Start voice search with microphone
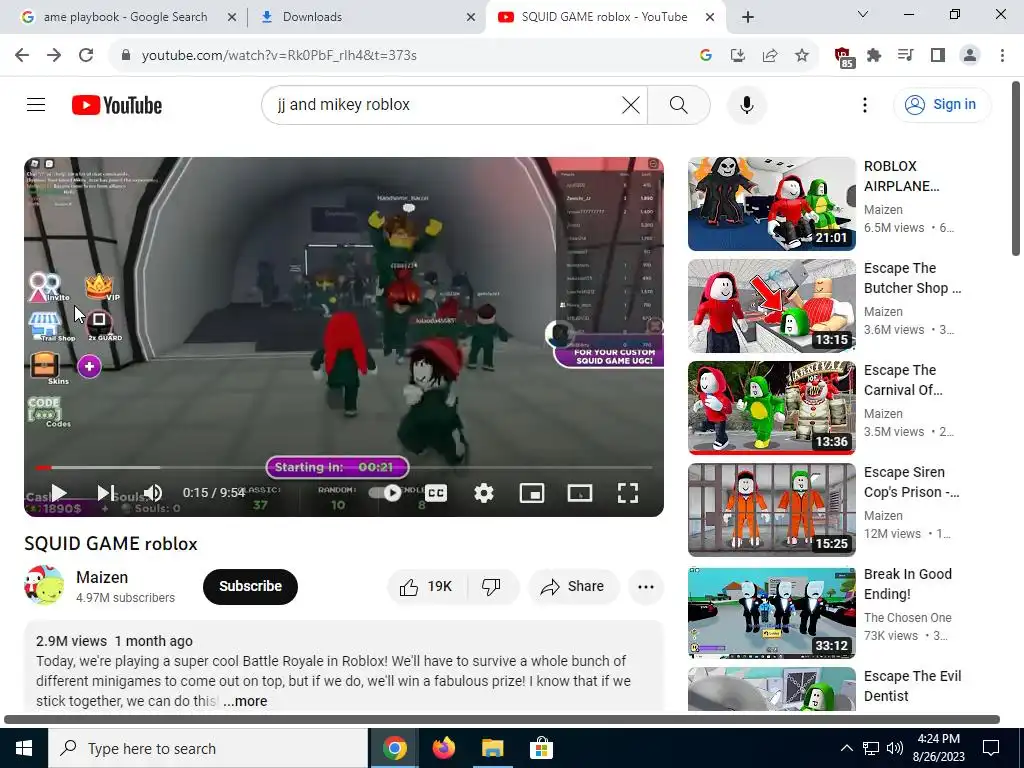1024x768 pixels. pyautogui.click(x=746, y=105)
